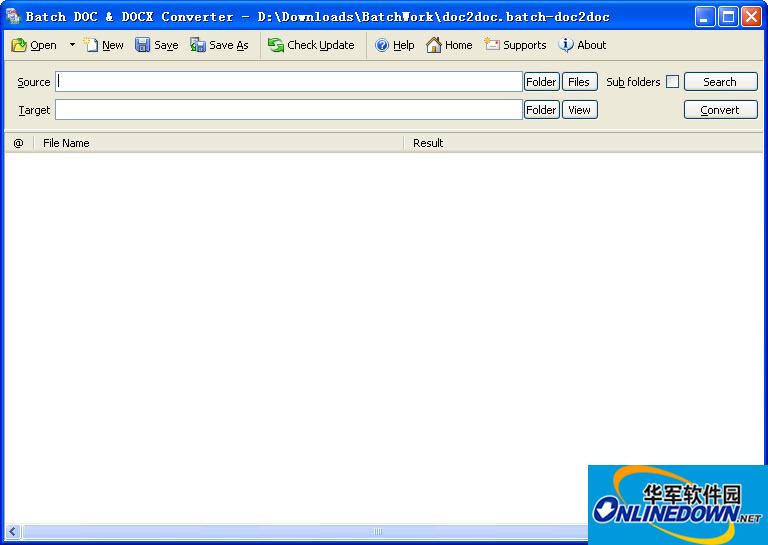Sort by the File Name column header

coord(218,143)
